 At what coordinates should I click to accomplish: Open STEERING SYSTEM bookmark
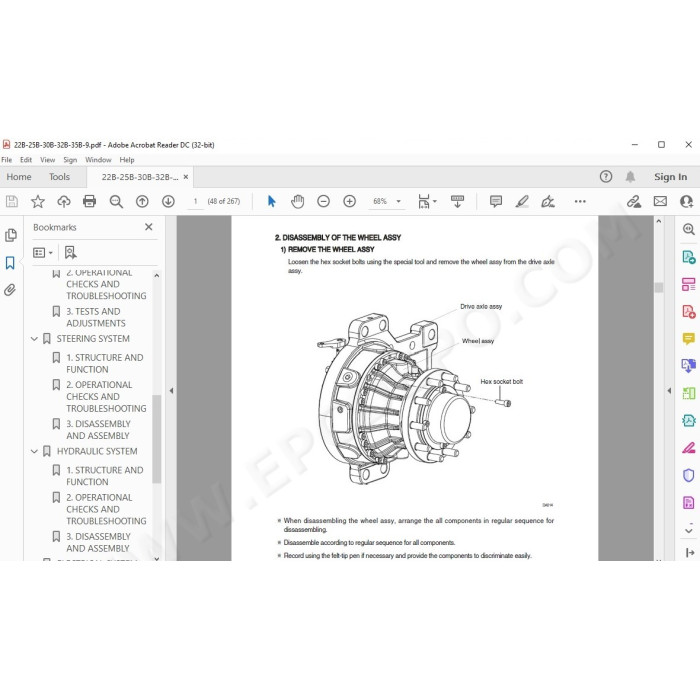93,339
